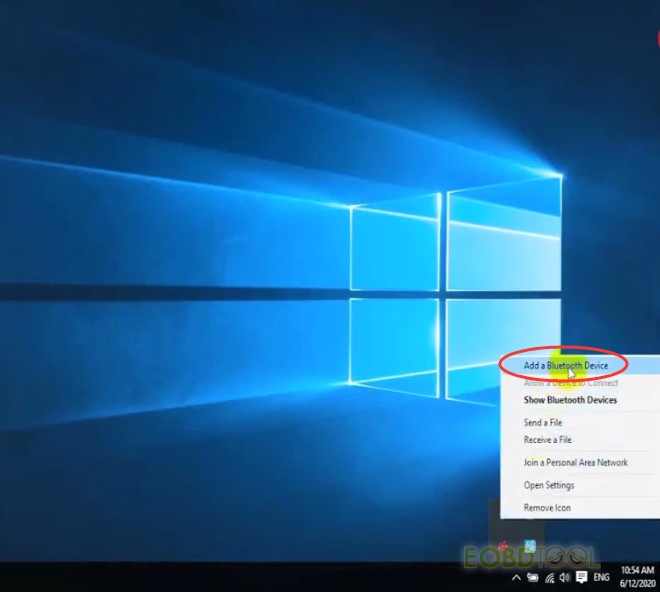The height and width of the screenshot is (592, 660).
Task: Click the speaker volume tray icon
Action: 564,578
